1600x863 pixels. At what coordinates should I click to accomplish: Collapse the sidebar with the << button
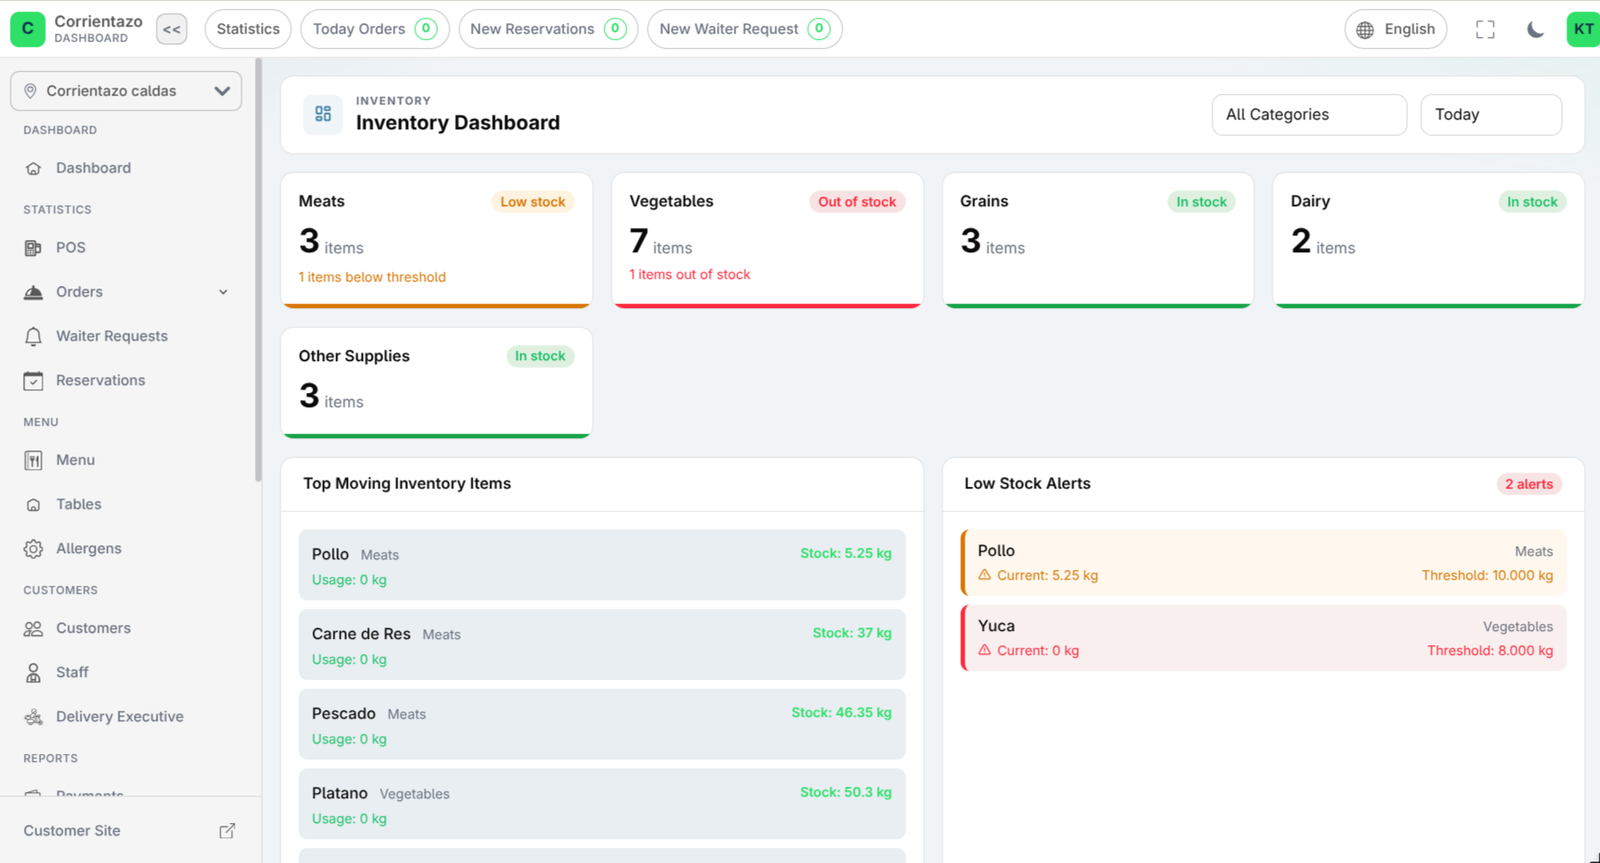[172, 29]
